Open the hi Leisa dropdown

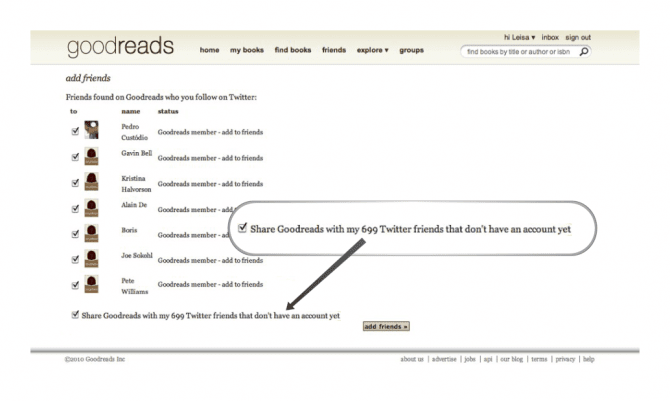(x=519, y=37)
